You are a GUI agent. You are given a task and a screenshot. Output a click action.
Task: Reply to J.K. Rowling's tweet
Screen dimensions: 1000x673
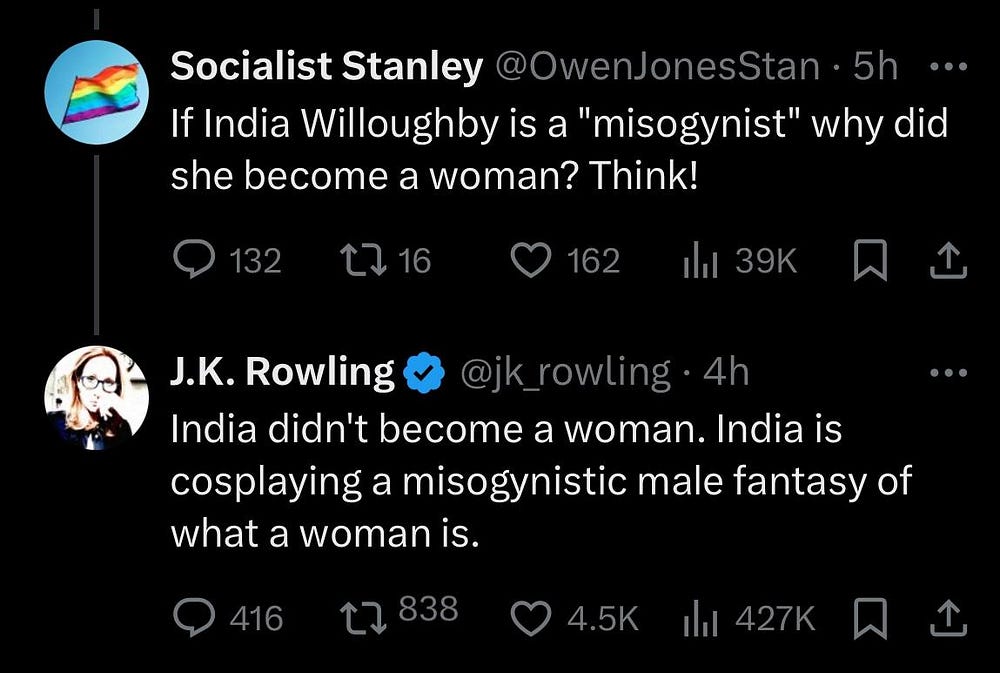coord(190,618)
